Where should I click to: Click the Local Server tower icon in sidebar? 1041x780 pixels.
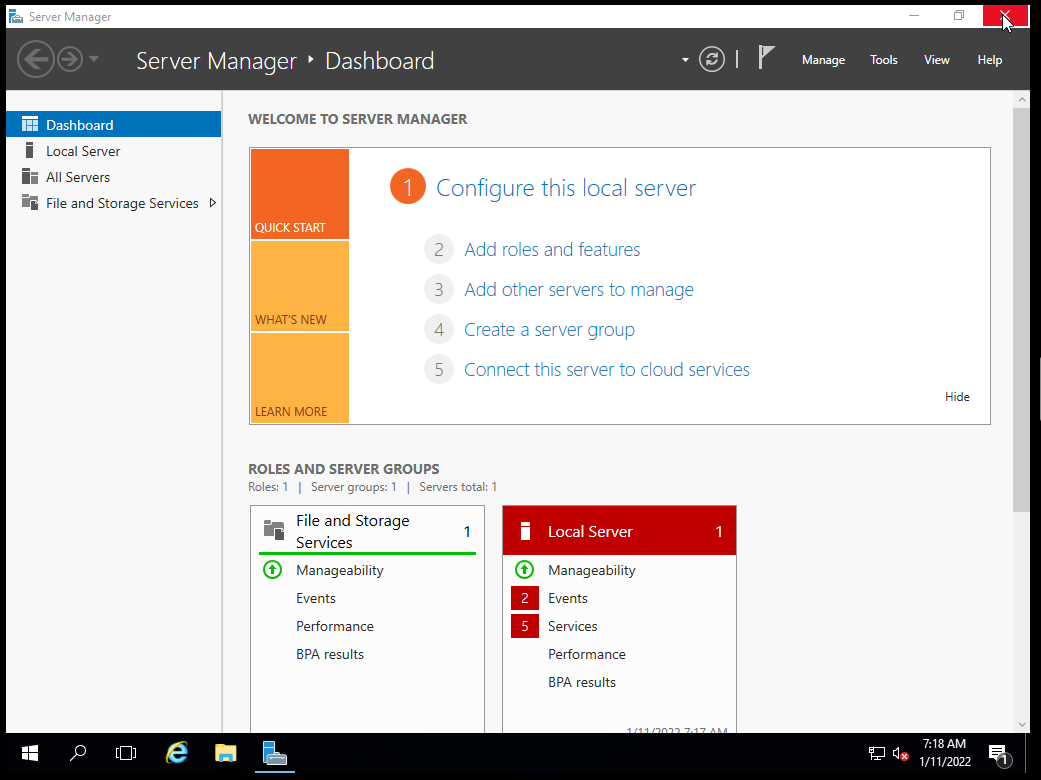pyautogui.click(x=29, y=150)
